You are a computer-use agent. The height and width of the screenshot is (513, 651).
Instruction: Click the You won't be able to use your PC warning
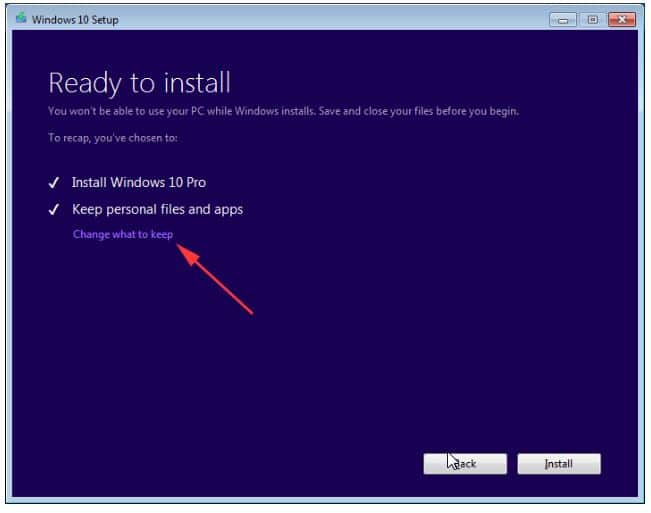tap(284, 111)
